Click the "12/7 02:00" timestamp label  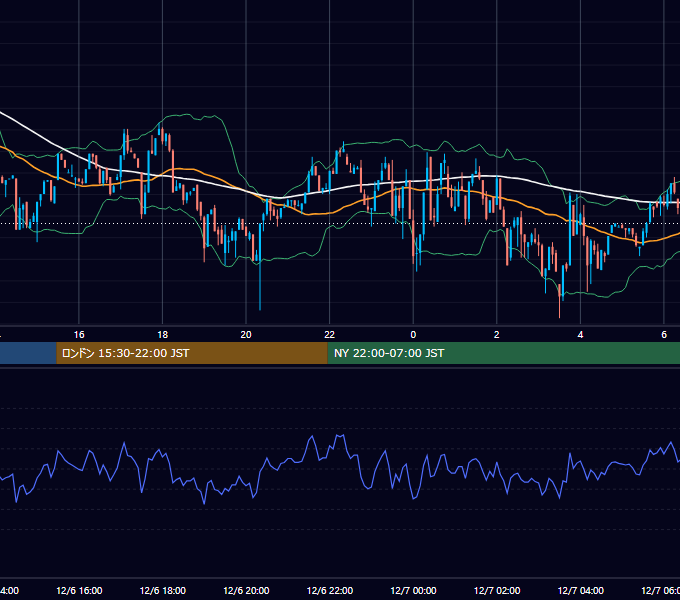tap(497, 590)
